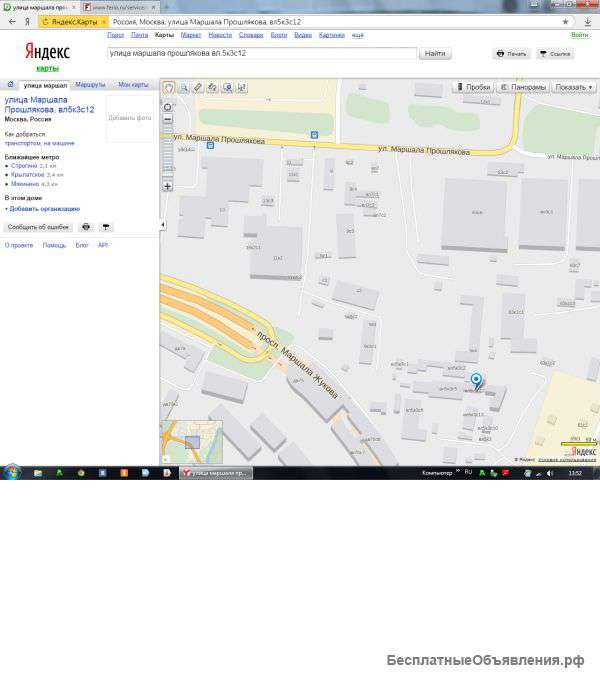The height and width of the screenshot is (673, 600).
Task: Open the Блог footer link
Action: pos(82,245)
